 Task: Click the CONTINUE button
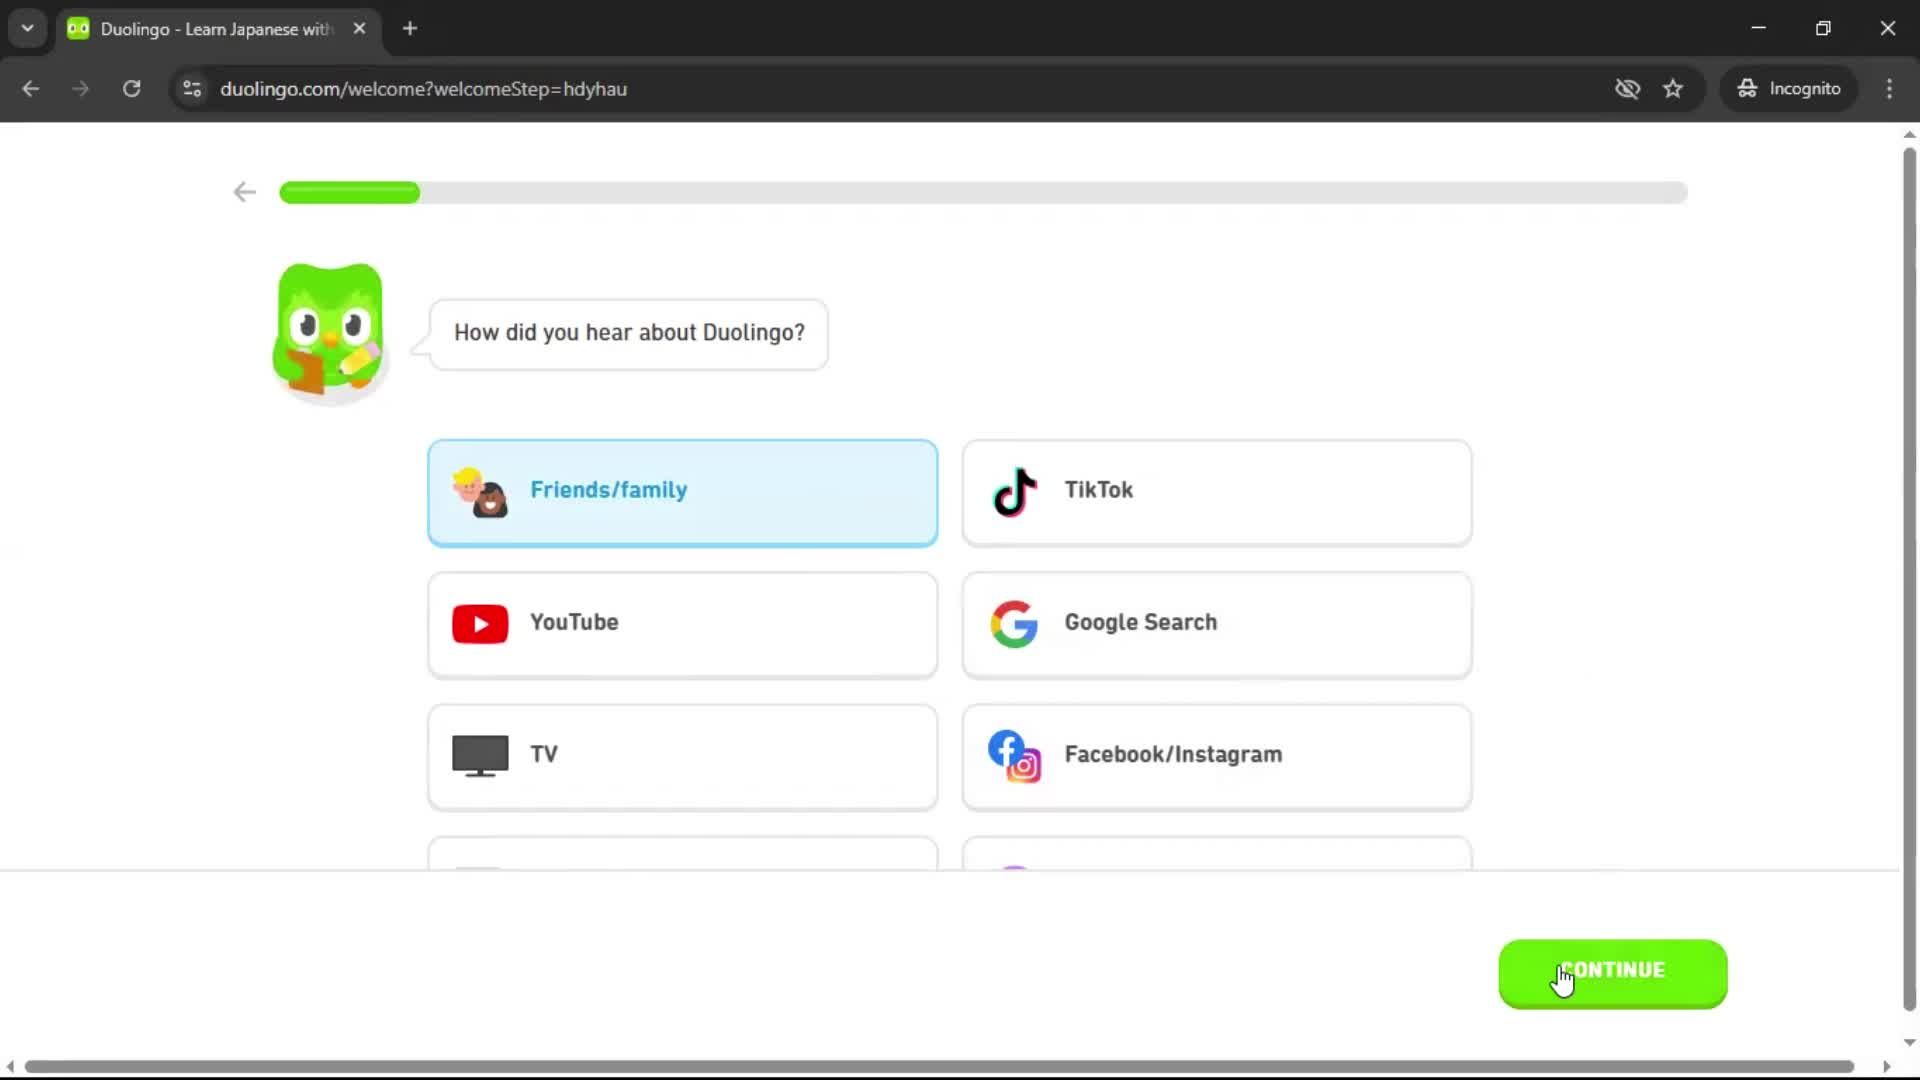1611,969
